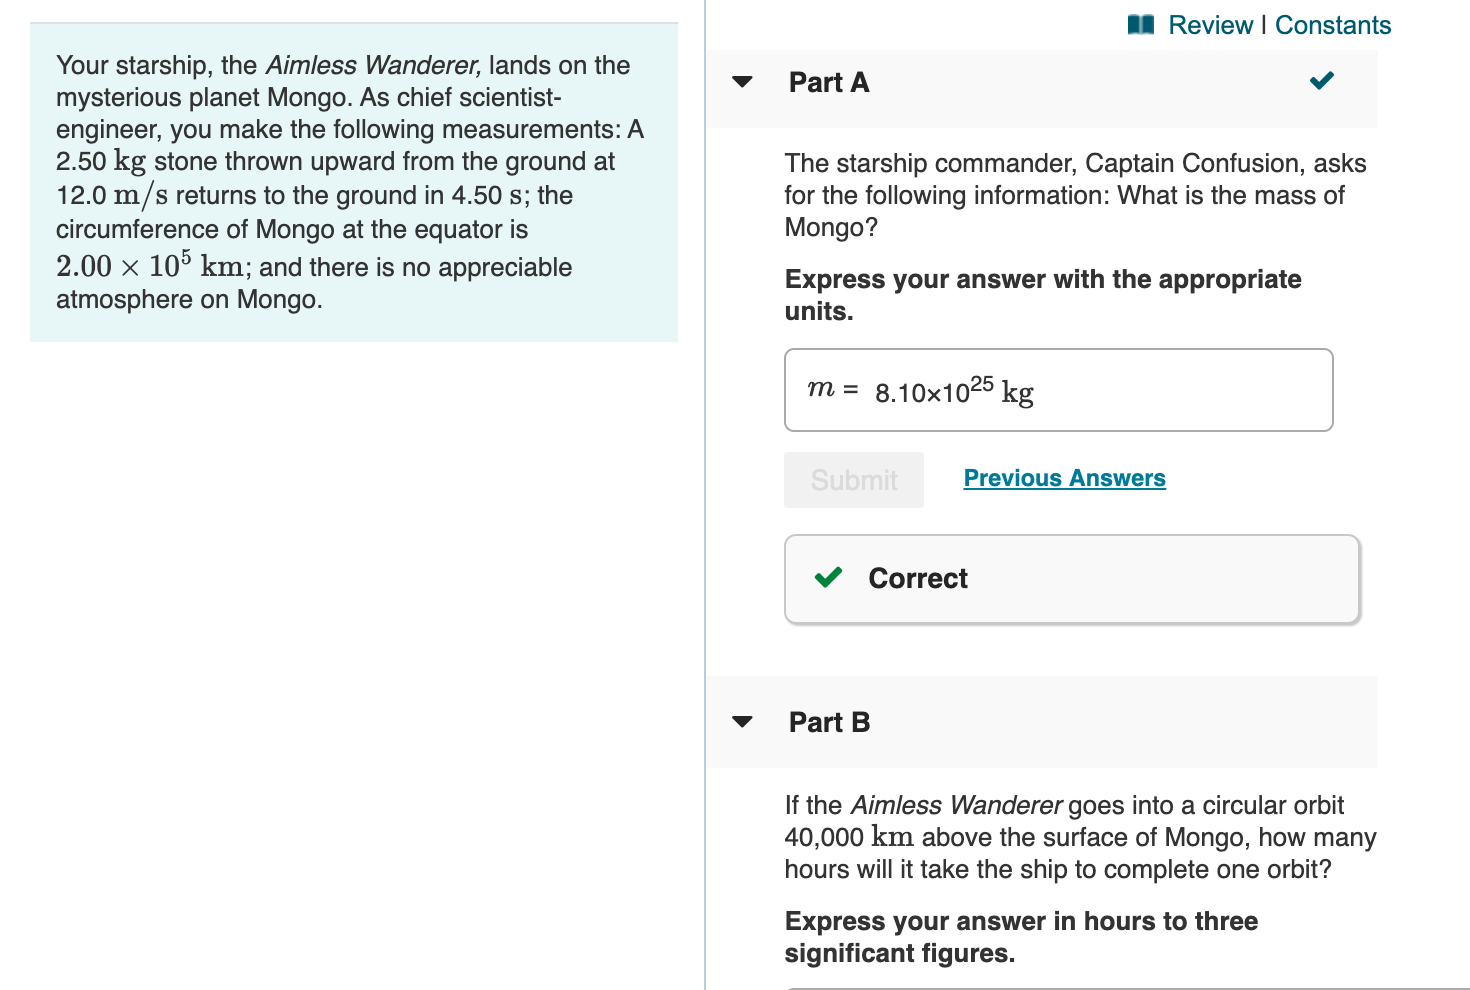Select the Part B header

point(829,722)
